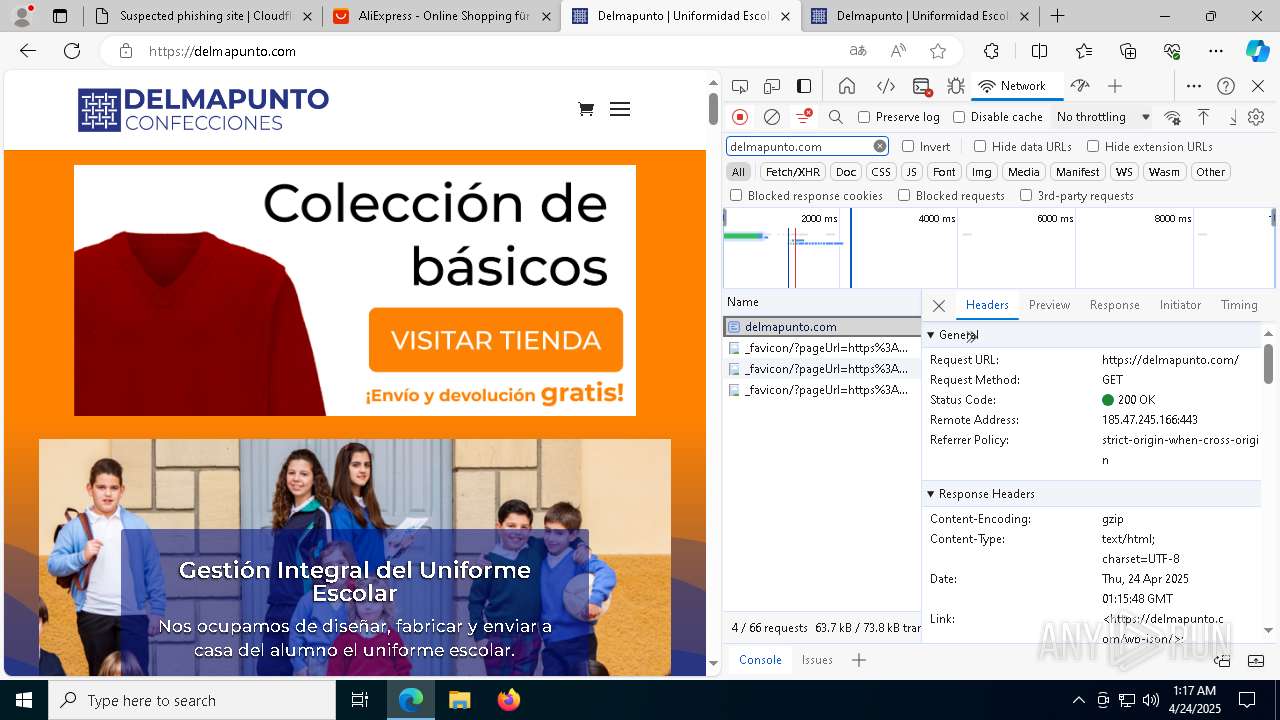Filter requests by Fetch/XHR type
This screenshot has height=720, width=1280.
tap(793, 172)
